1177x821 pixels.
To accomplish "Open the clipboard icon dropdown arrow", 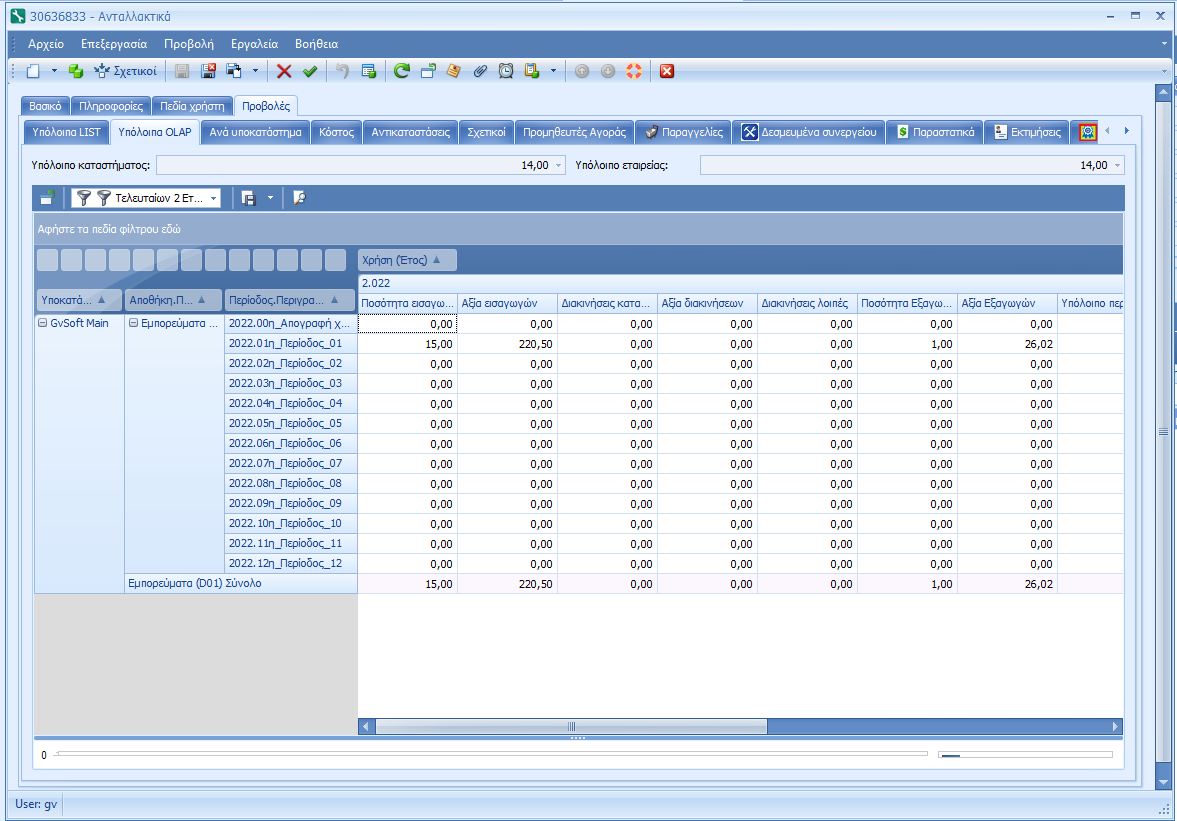I will pyautogui.click(x=553, y=71).
